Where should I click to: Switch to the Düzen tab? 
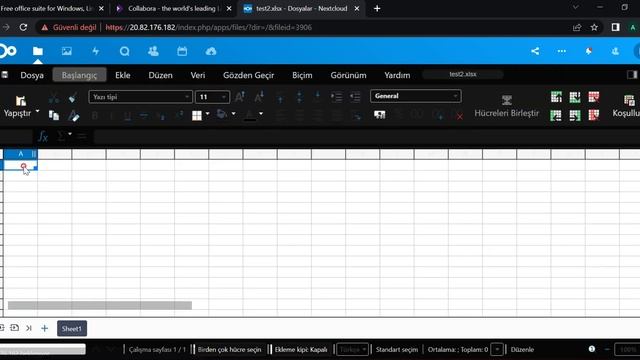coord(160,75)
